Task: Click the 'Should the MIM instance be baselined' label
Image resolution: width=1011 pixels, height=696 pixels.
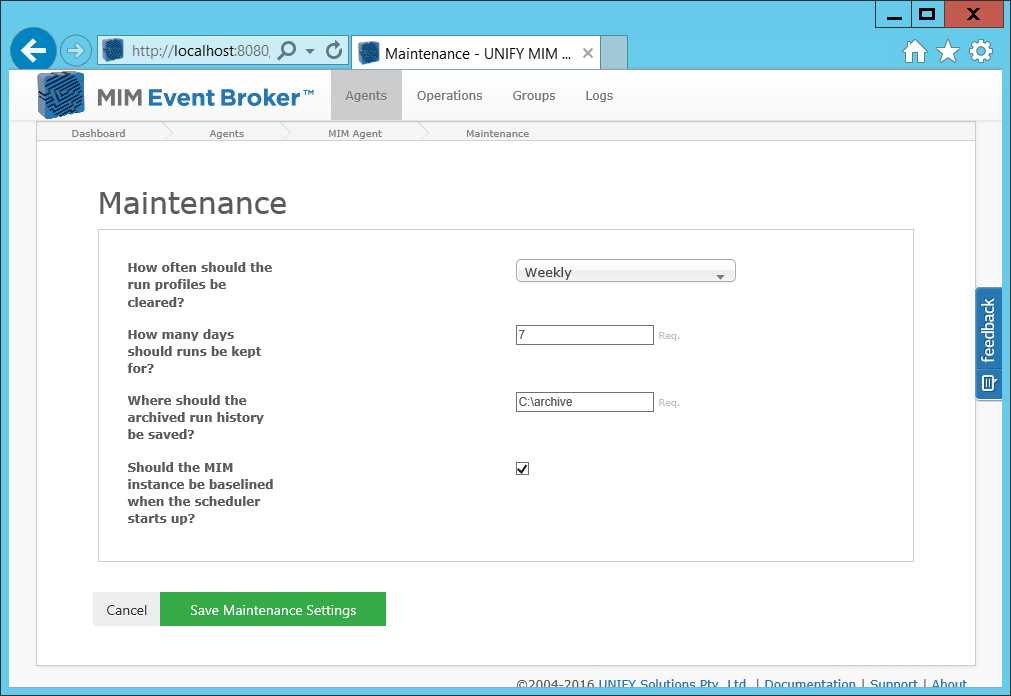Action: (x=200, y=493)
